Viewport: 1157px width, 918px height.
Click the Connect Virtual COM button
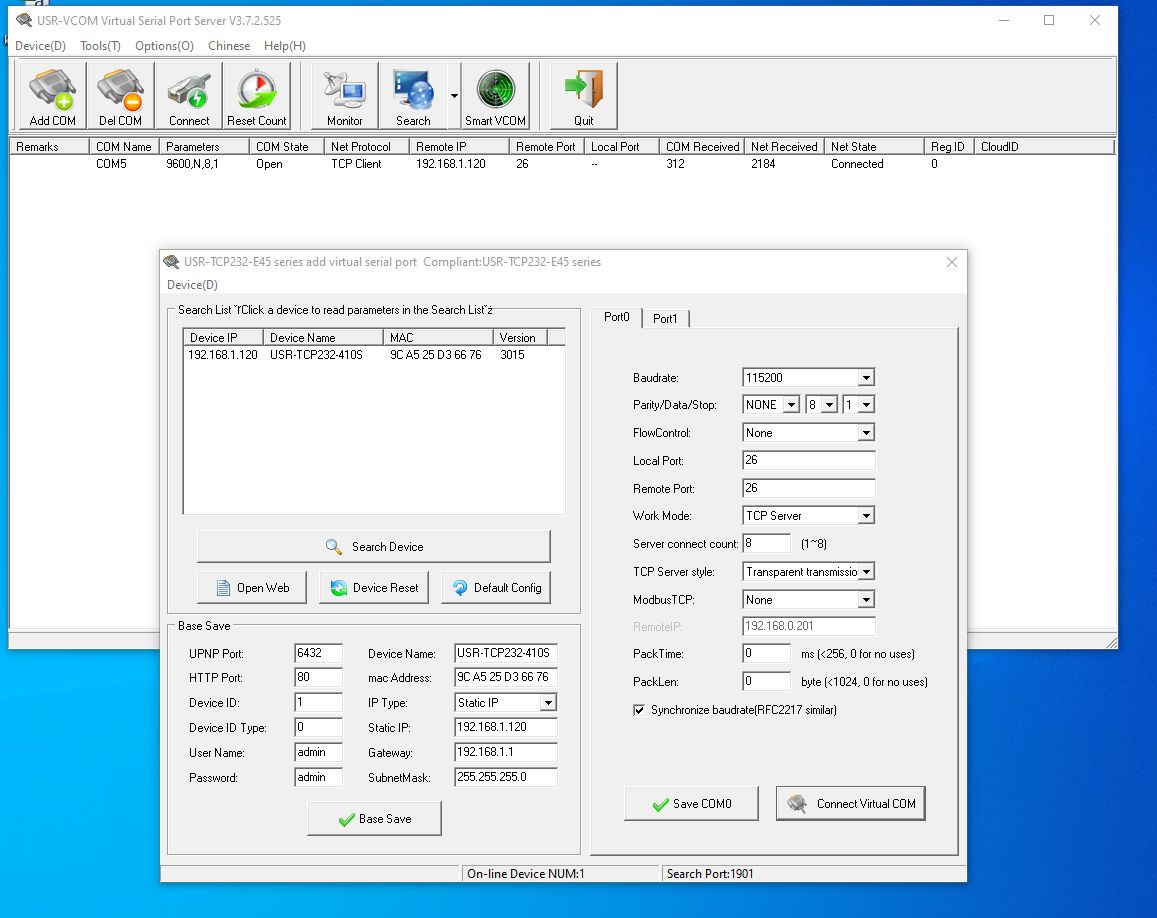click(x=851, y=804)
